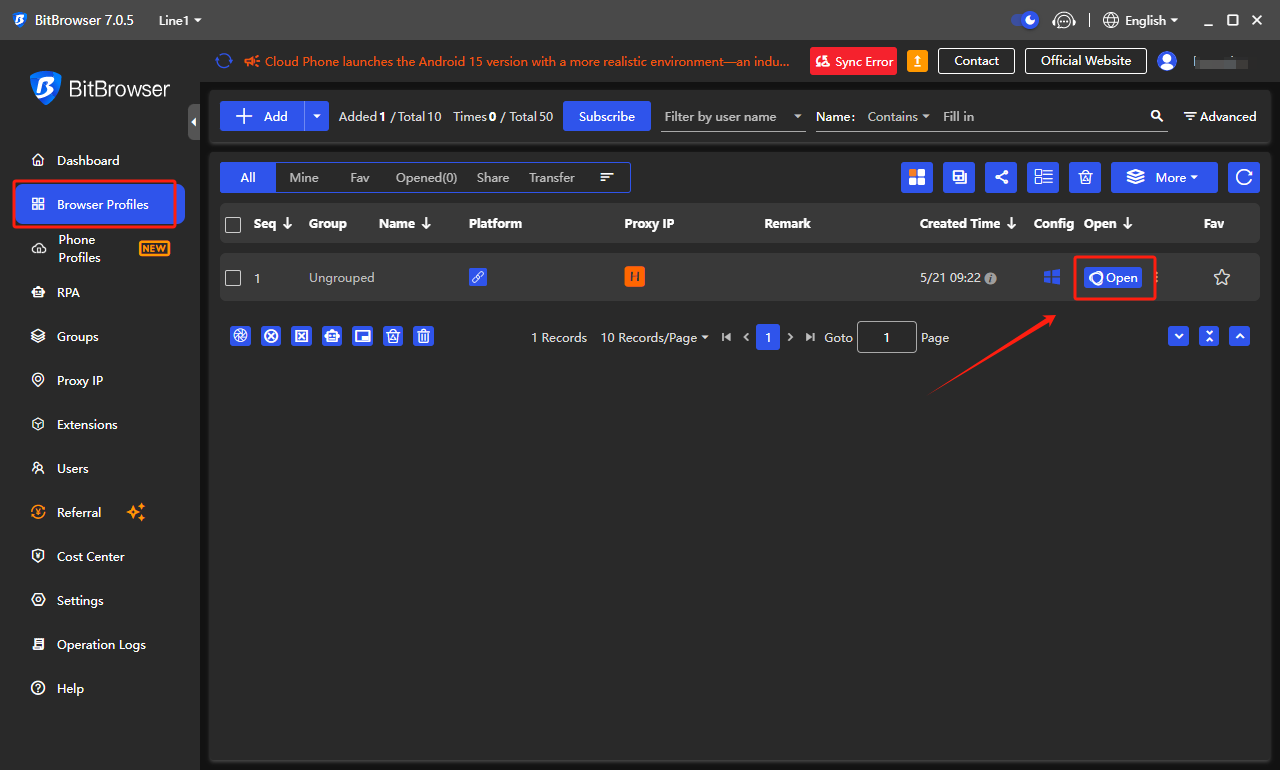
Task: Open the Contains match-type dropdown
Action: click(898, 116)
